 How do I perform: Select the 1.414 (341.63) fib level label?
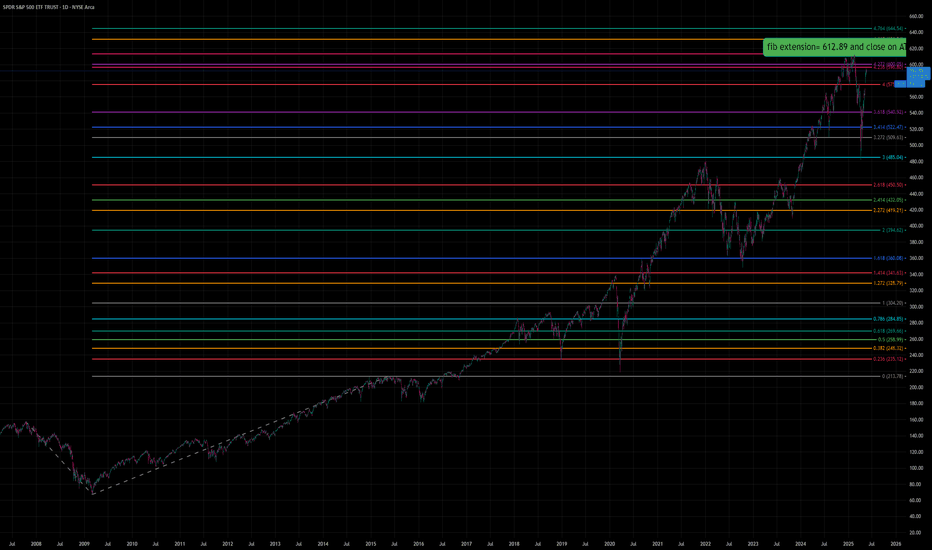[x=889, y=273]
